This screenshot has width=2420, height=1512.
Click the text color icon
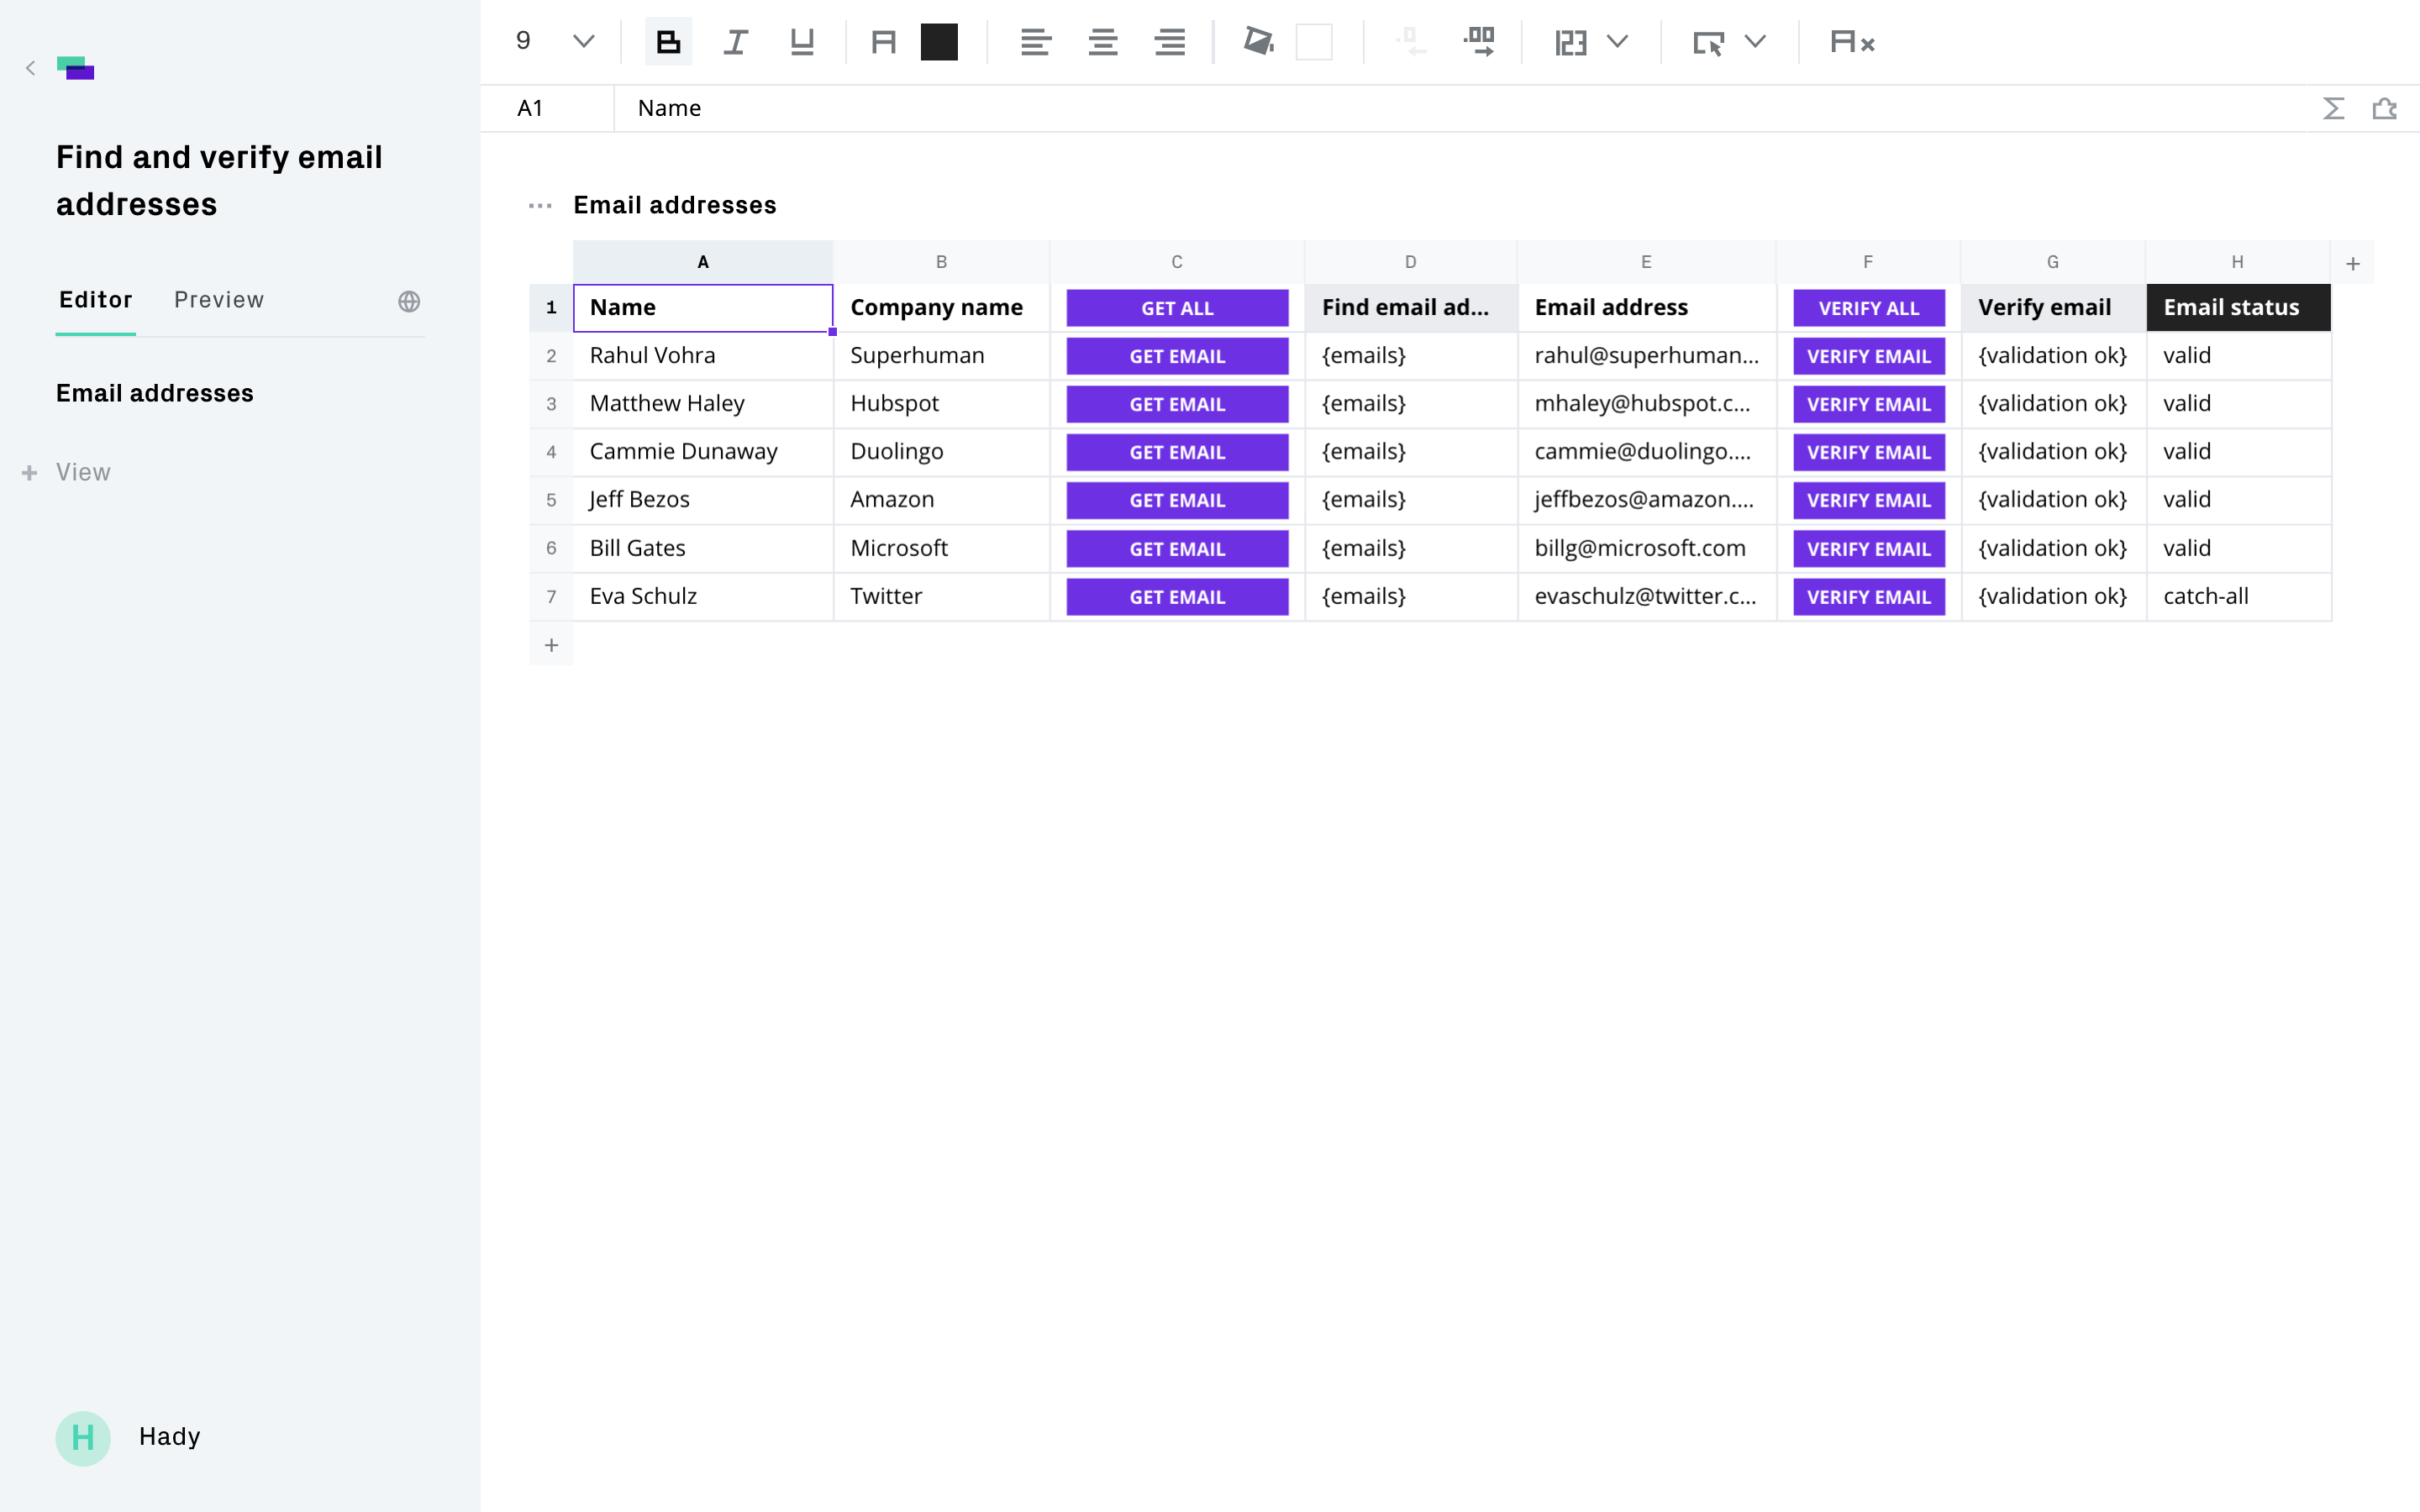(x=883, y=42)
